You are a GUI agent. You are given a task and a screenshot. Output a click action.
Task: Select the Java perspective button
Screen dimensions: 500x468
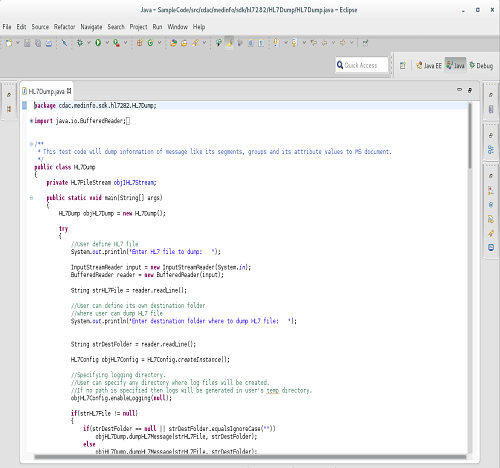point(455,66)
